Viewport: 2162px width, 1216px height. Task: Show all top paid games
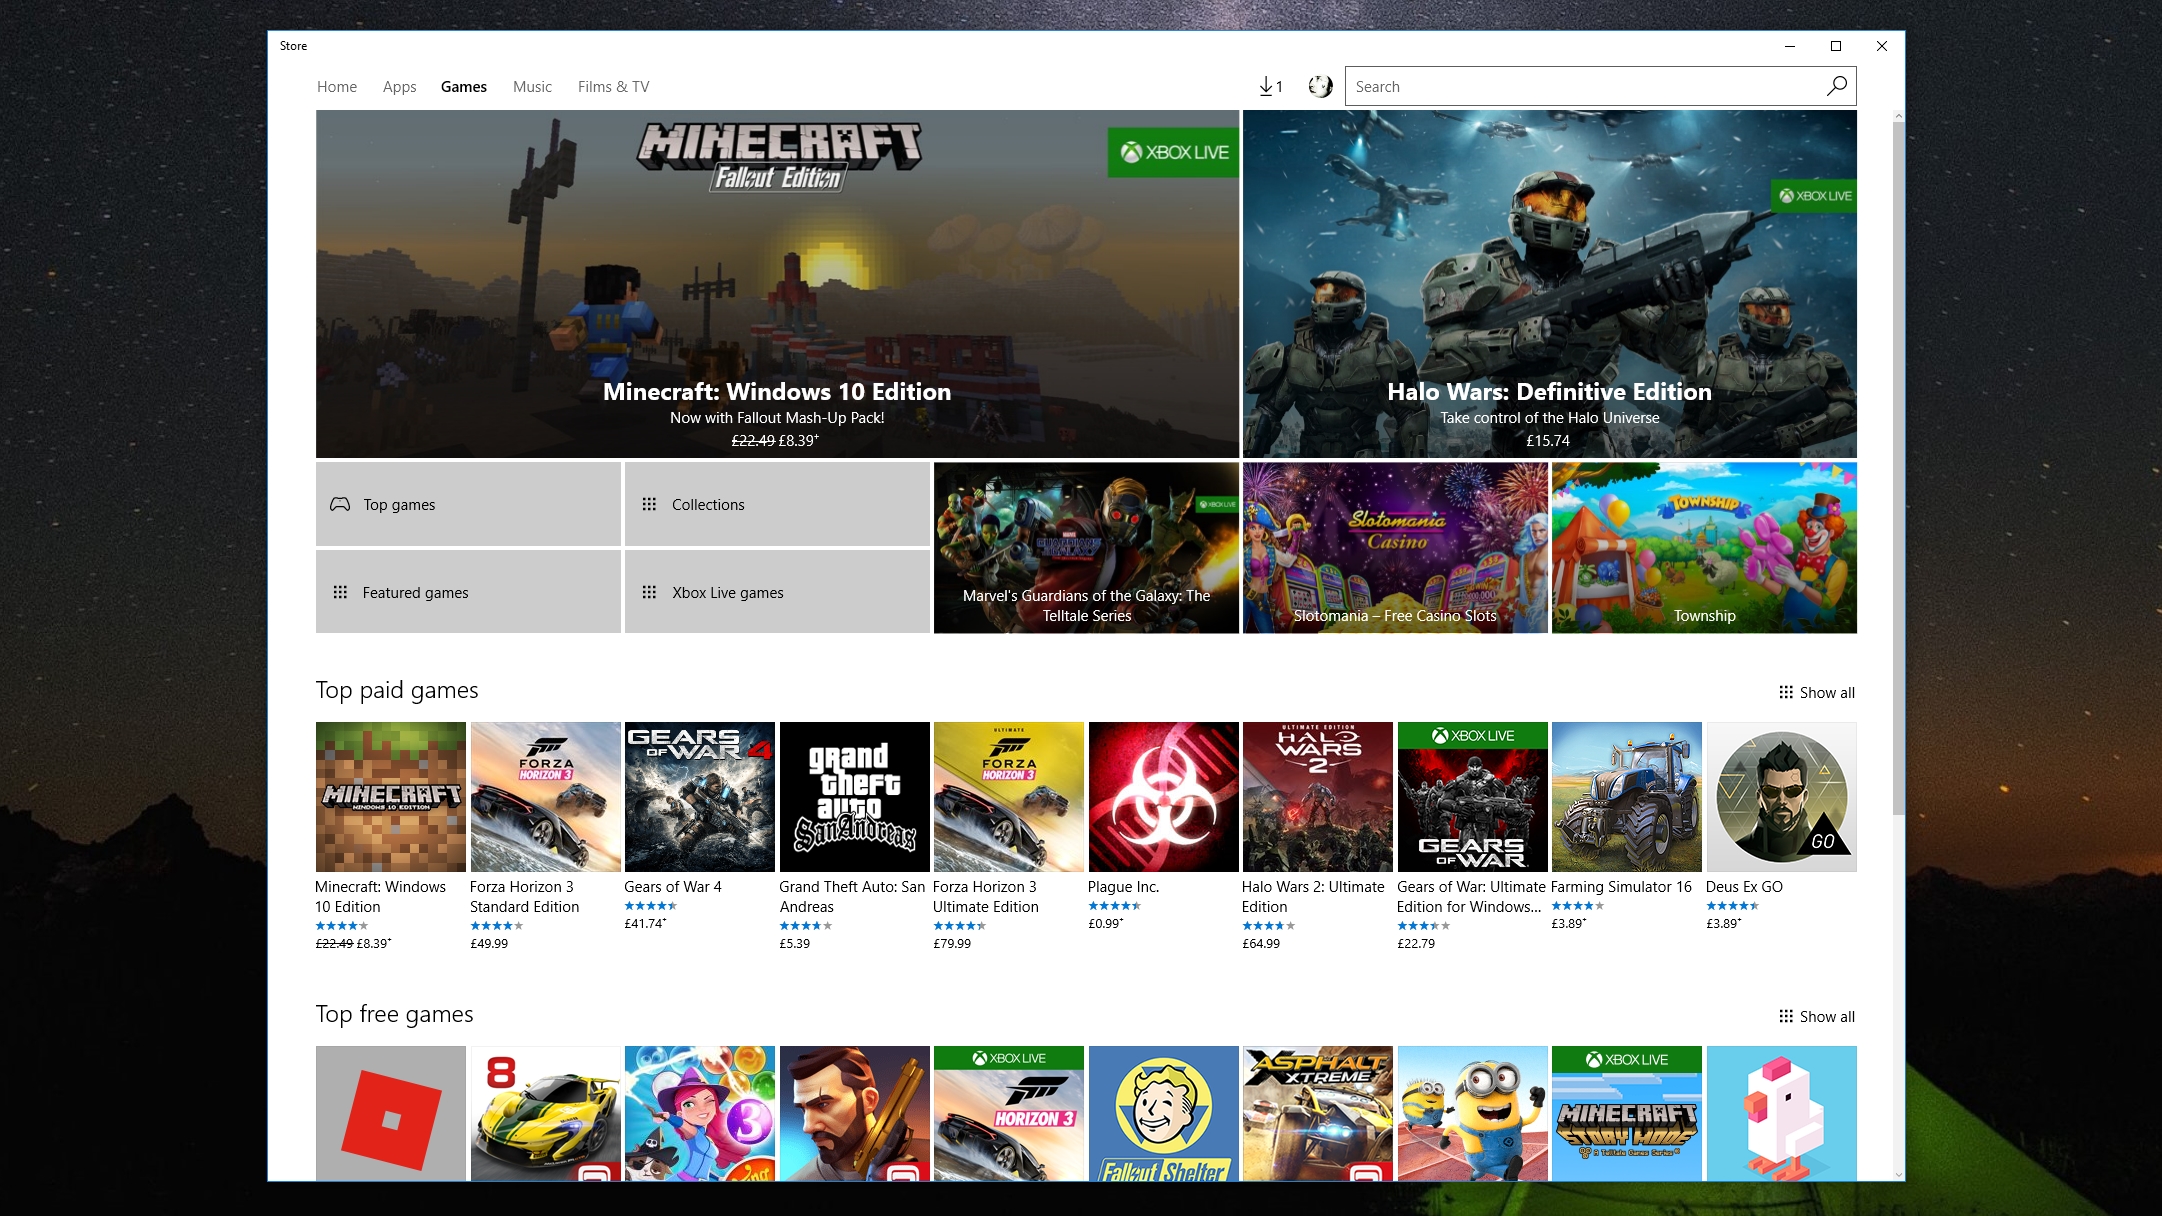point(1817,692)
